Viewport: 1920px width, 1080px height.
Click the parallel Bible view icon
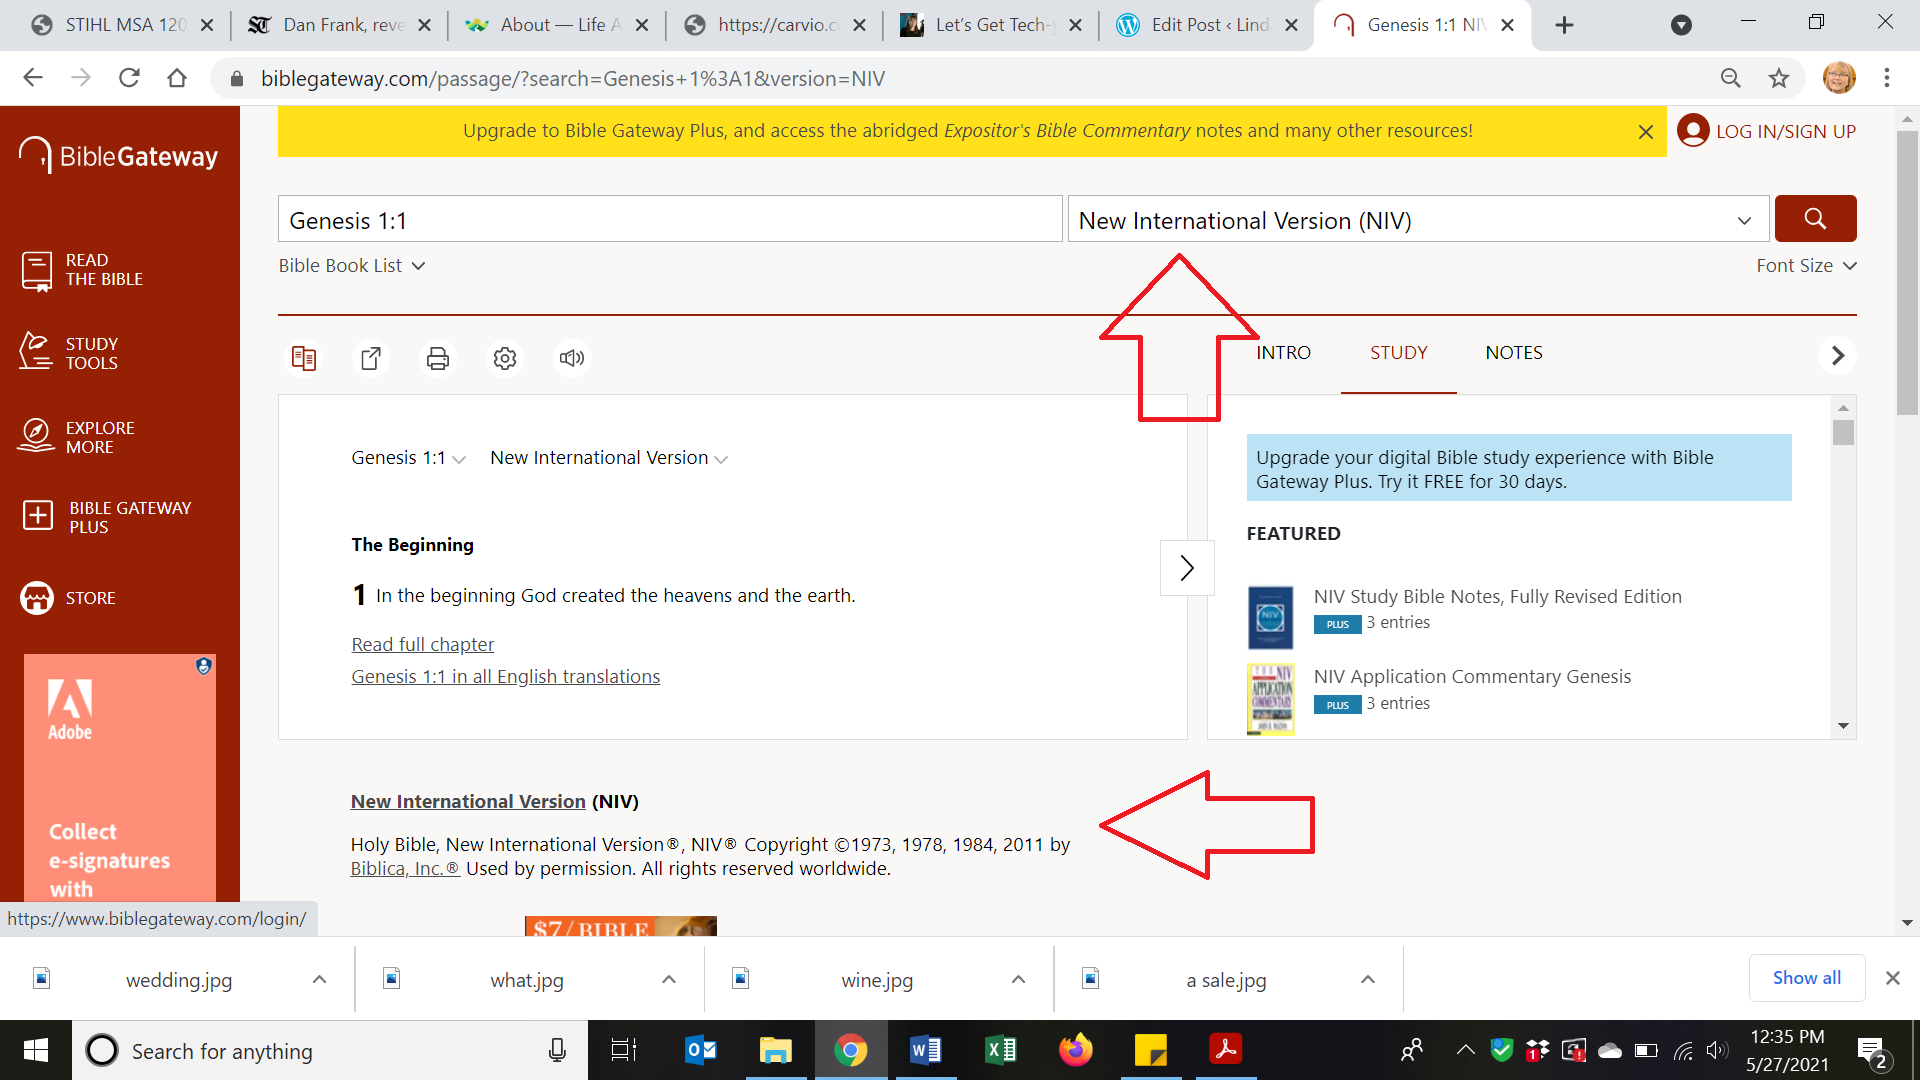pos(304,358)
